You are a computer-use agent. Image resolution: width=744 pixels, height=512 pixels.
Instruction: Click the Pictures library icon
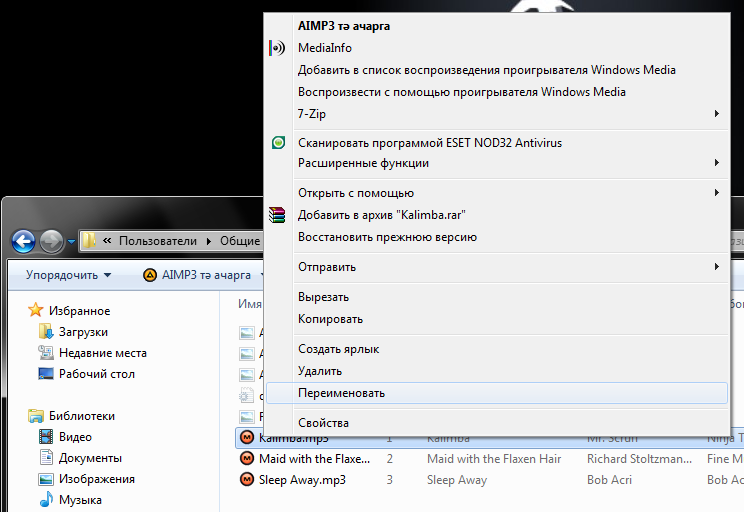(x=46, y=479)
